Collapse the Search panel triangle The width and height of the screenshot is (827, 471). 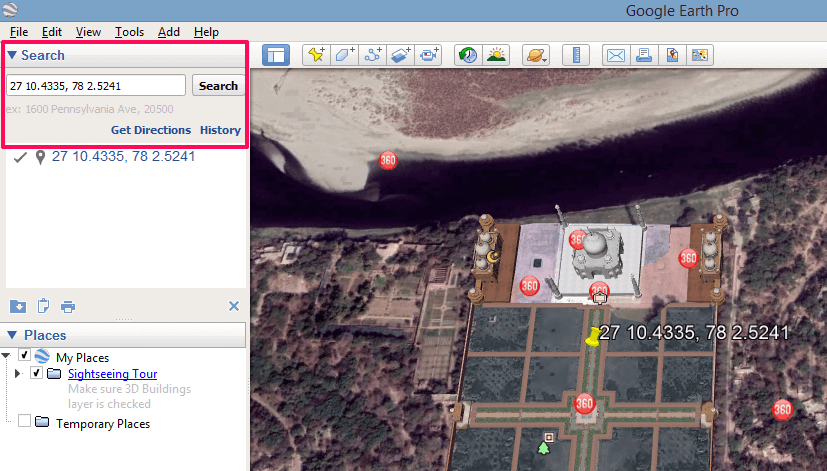(12, 55)
